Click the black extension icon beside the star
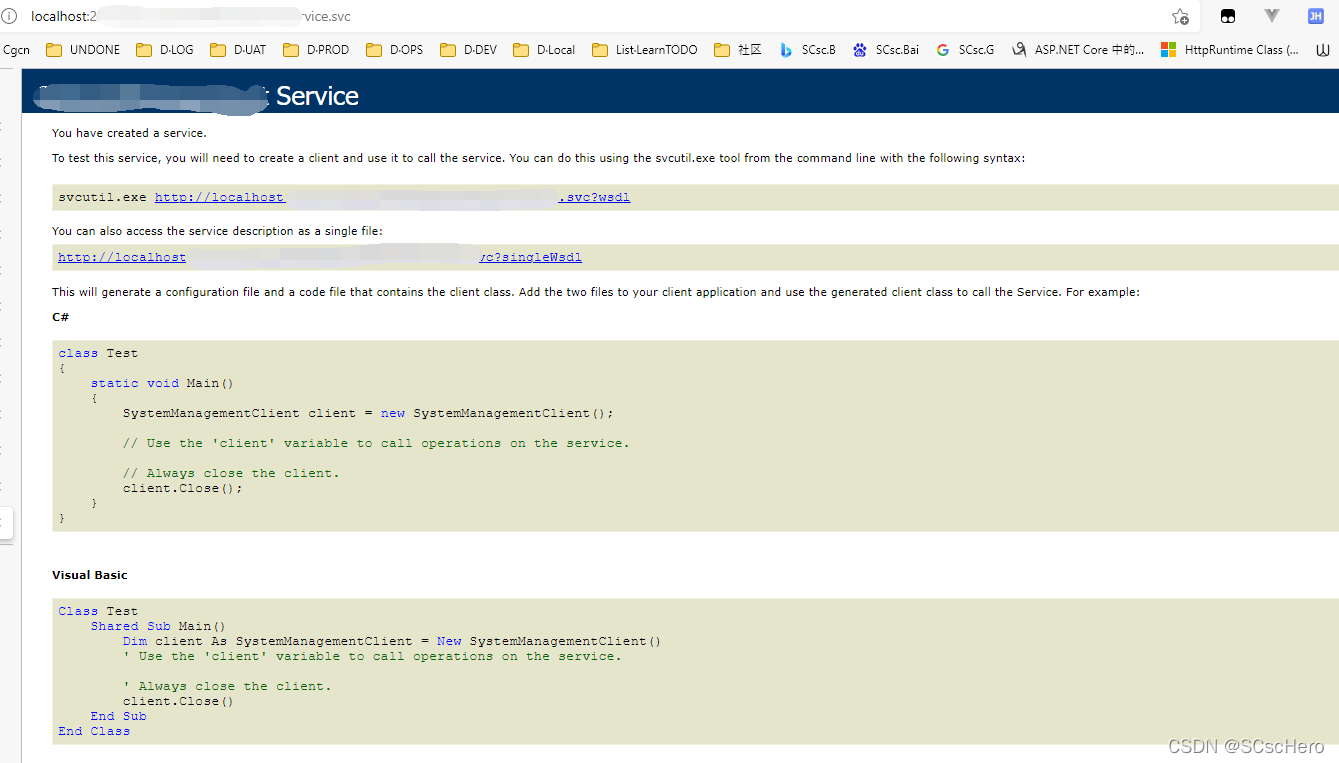 (x=1227, y=17)
